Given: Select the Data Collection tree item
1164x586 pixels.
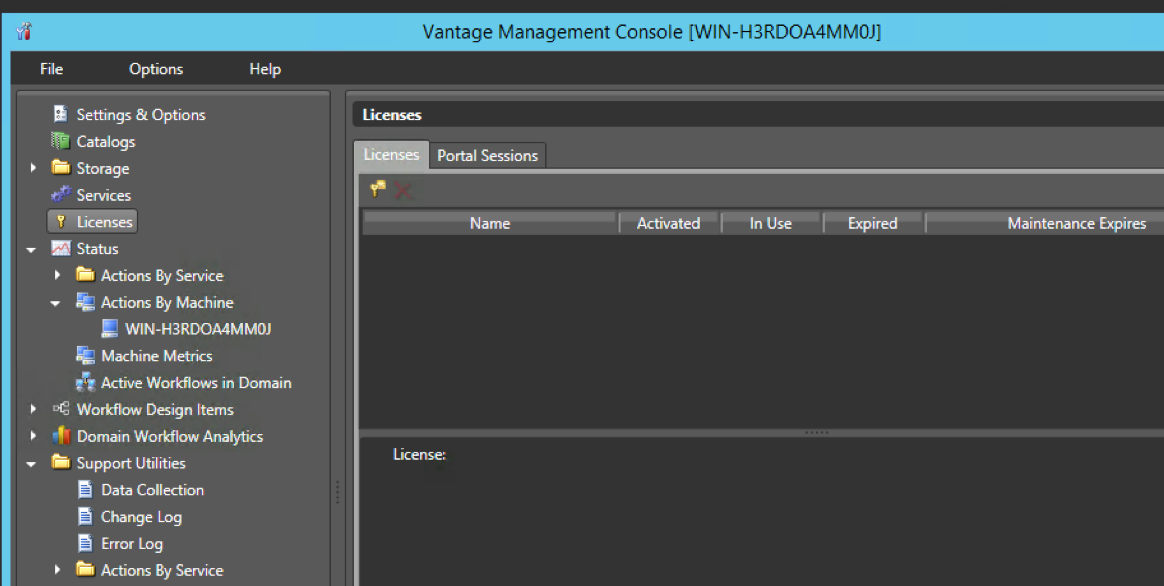Looking at the screenshot, I should click(152, 489).
